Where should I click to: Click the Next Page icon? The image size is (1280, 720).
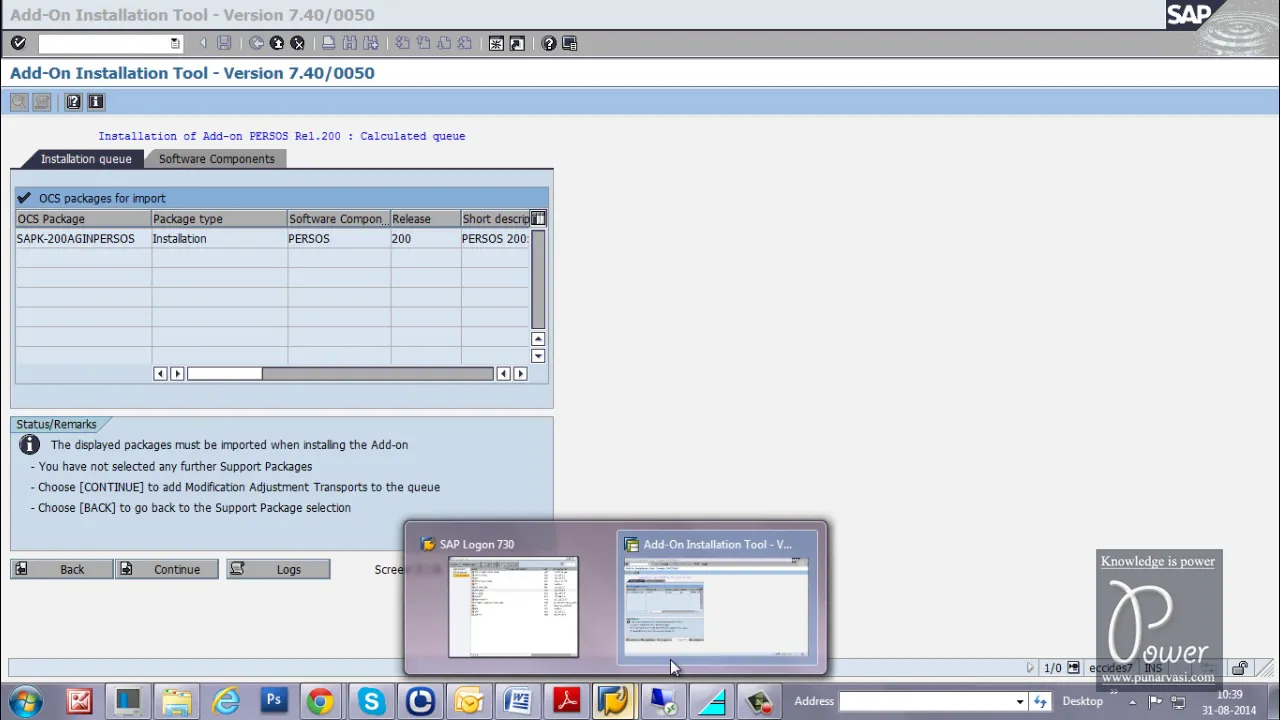[444, 43]
